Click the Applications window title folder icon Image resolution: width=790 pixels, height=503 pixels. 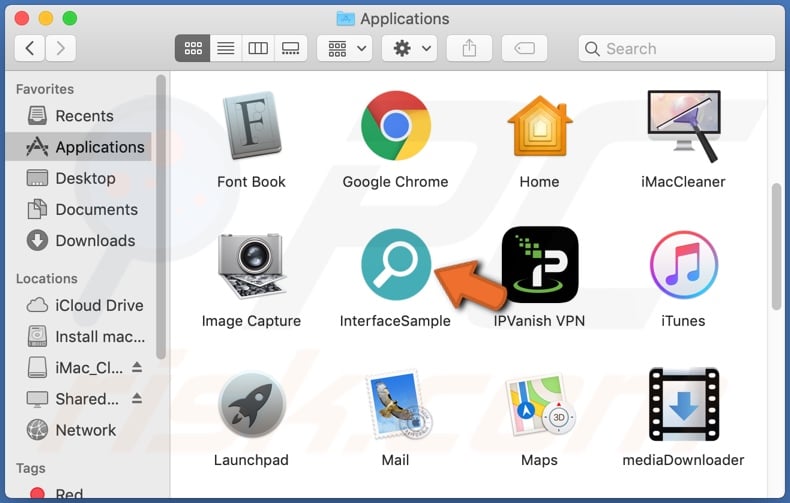[x=346, y=19]
